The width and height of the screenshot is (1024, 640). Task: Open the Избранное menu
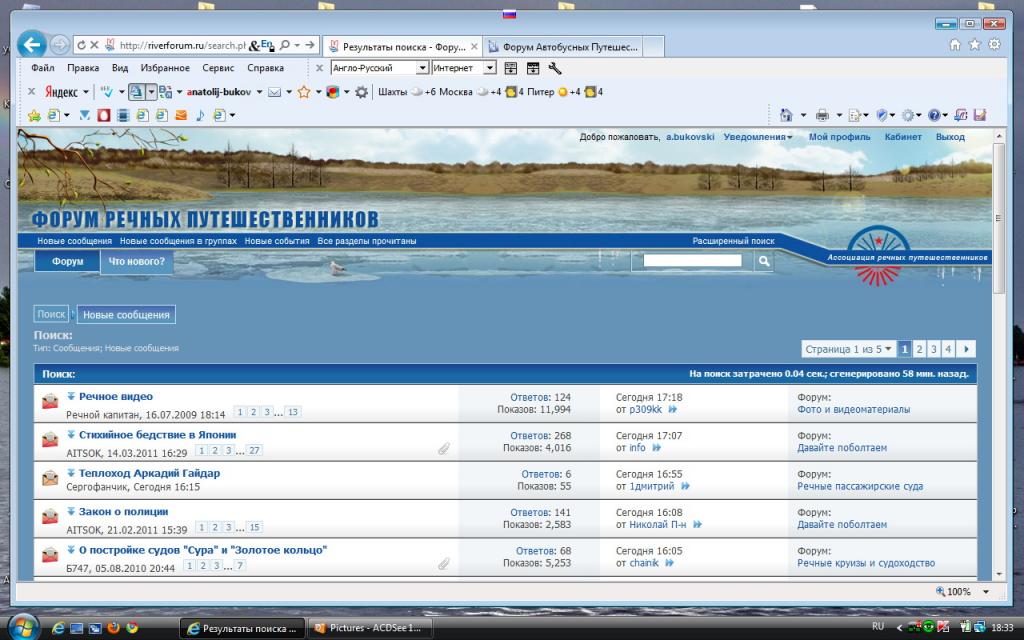(x=165, y=68)
